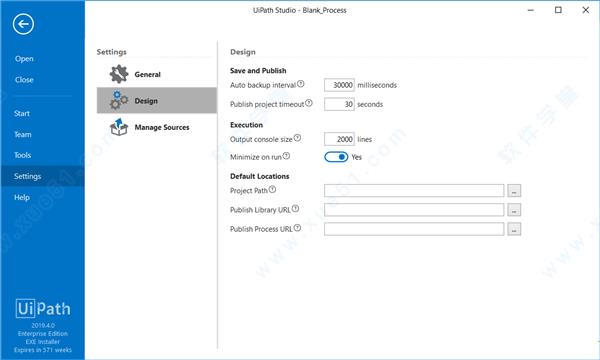Click help icon beside Publish Process URL
The width and height of the screenshot is (600, 360).
click(297, 228)
